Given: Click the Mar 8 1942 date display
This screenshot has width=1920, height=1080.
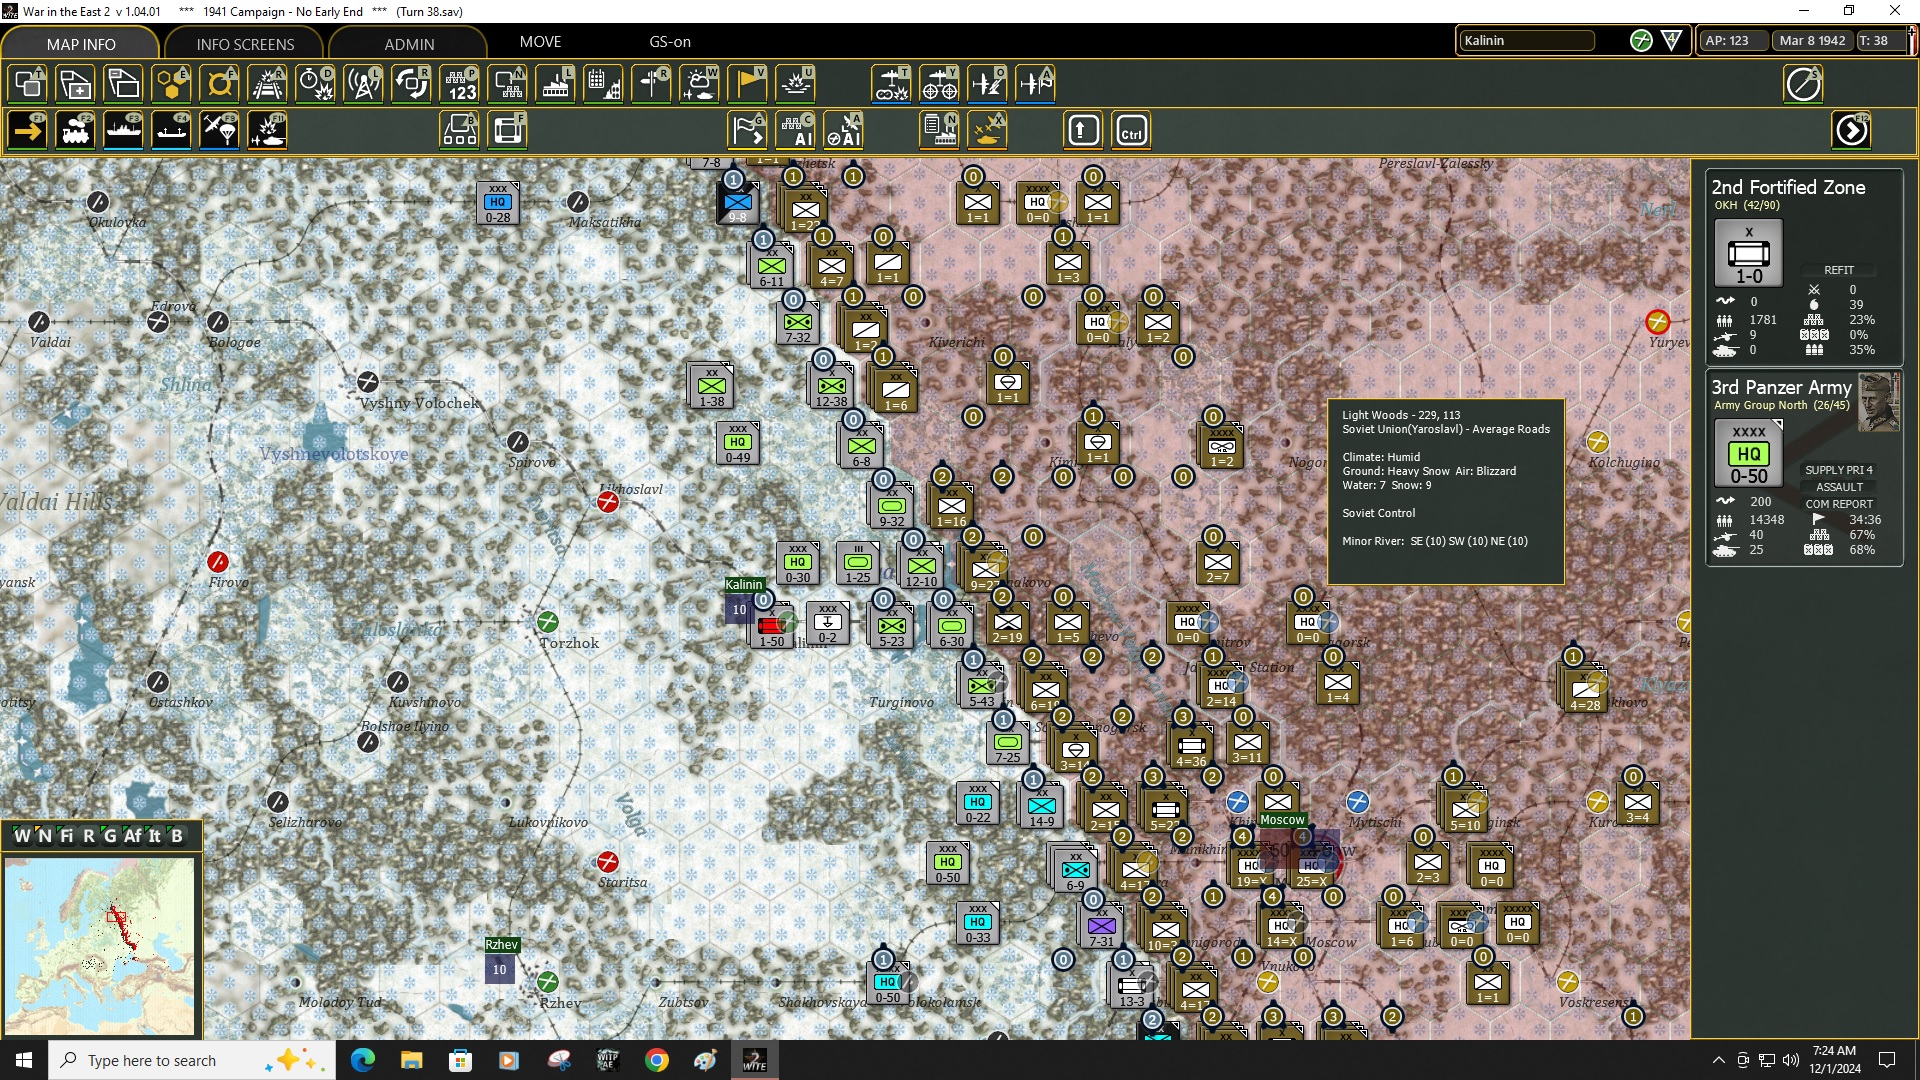Looking at the screenshot, I should (x=1812, y=40).
